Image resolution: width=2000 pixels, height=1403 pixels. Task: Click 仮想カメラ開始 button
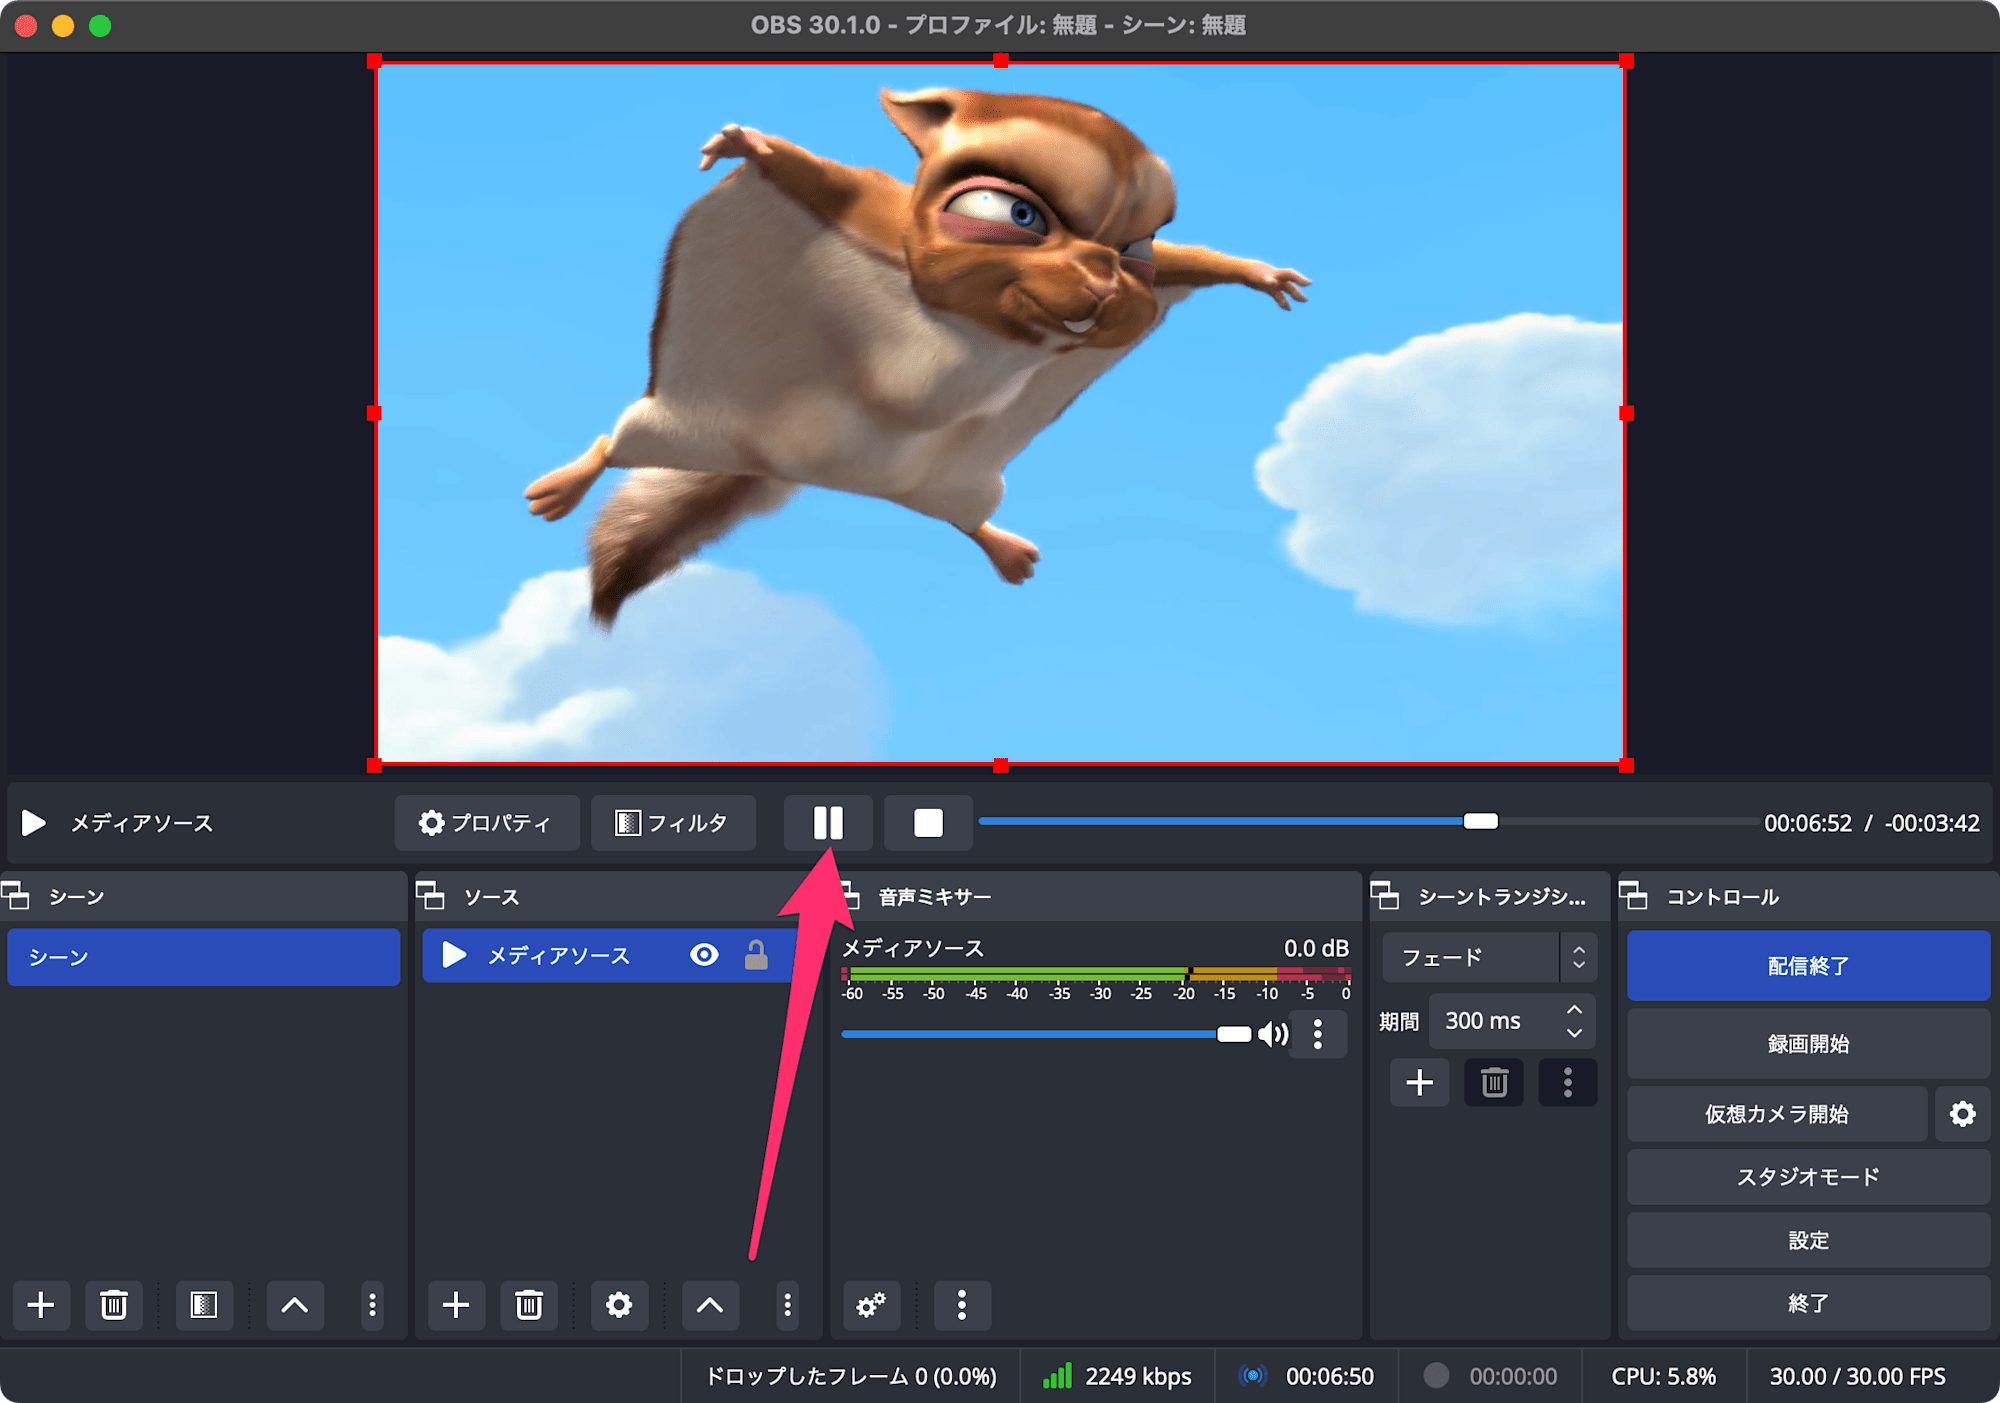pos(1777,1114)
